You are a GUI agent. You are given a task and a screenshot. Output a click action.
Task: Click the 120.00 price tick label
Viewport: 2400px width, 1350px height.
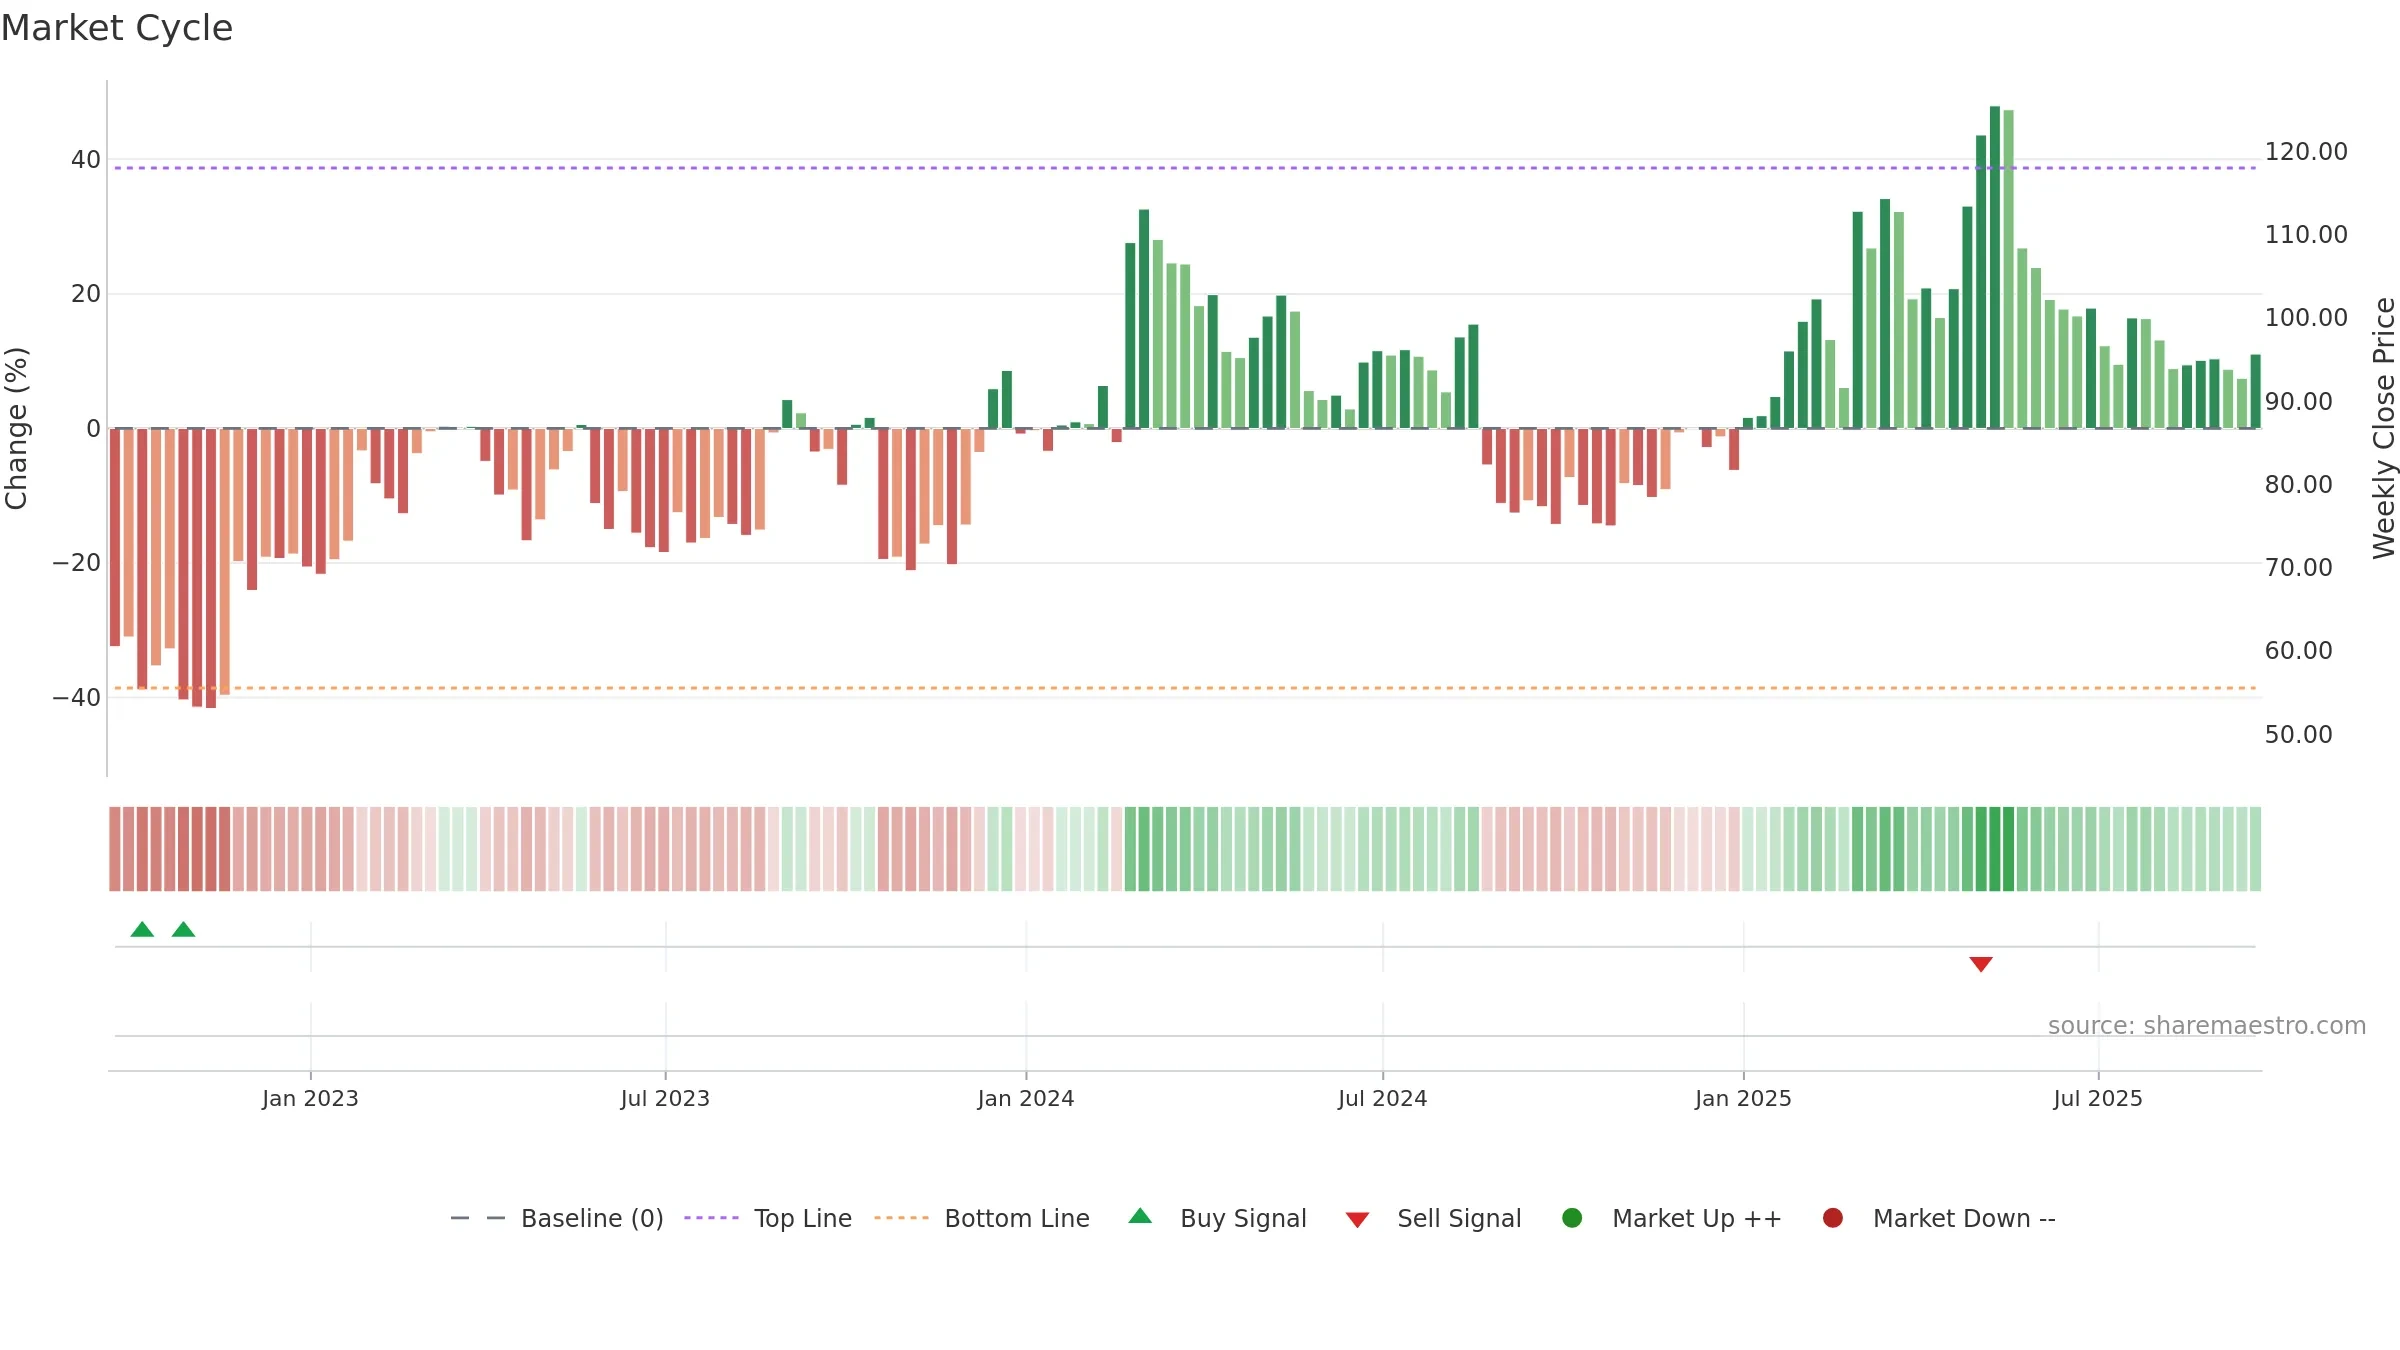coord(2306,152)
